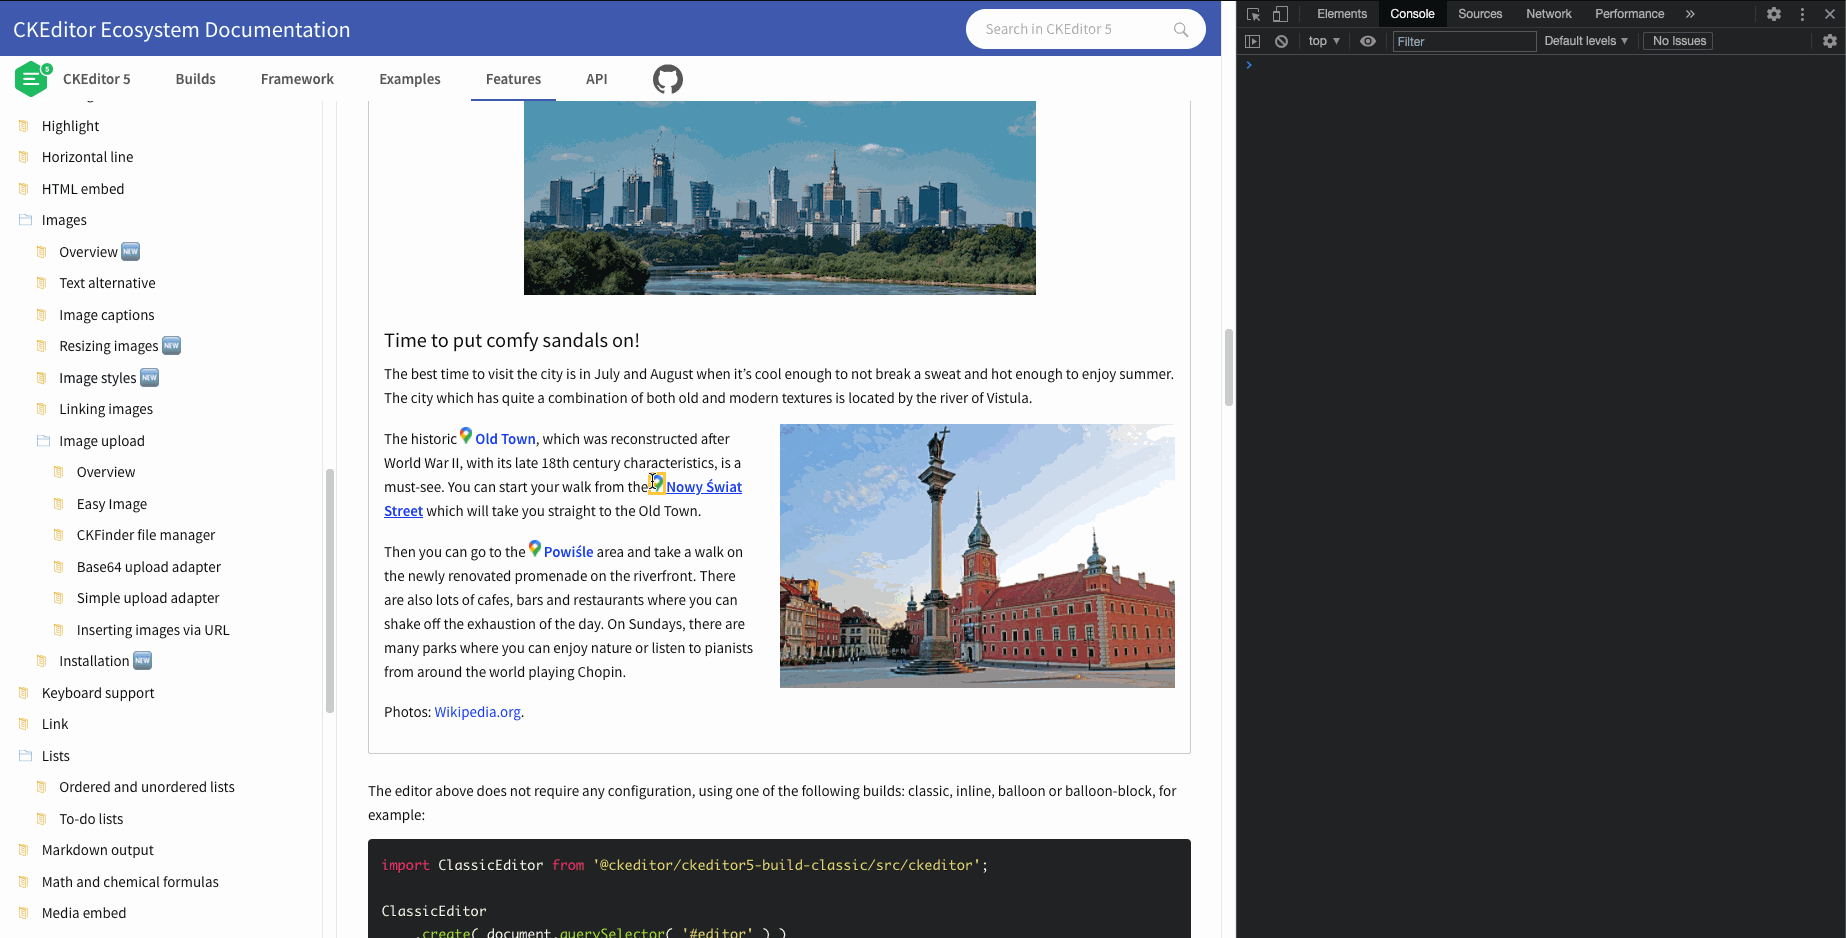Focus the Search in CKEditor 5 field
1846x938 pixels.
coord(1086,29)
